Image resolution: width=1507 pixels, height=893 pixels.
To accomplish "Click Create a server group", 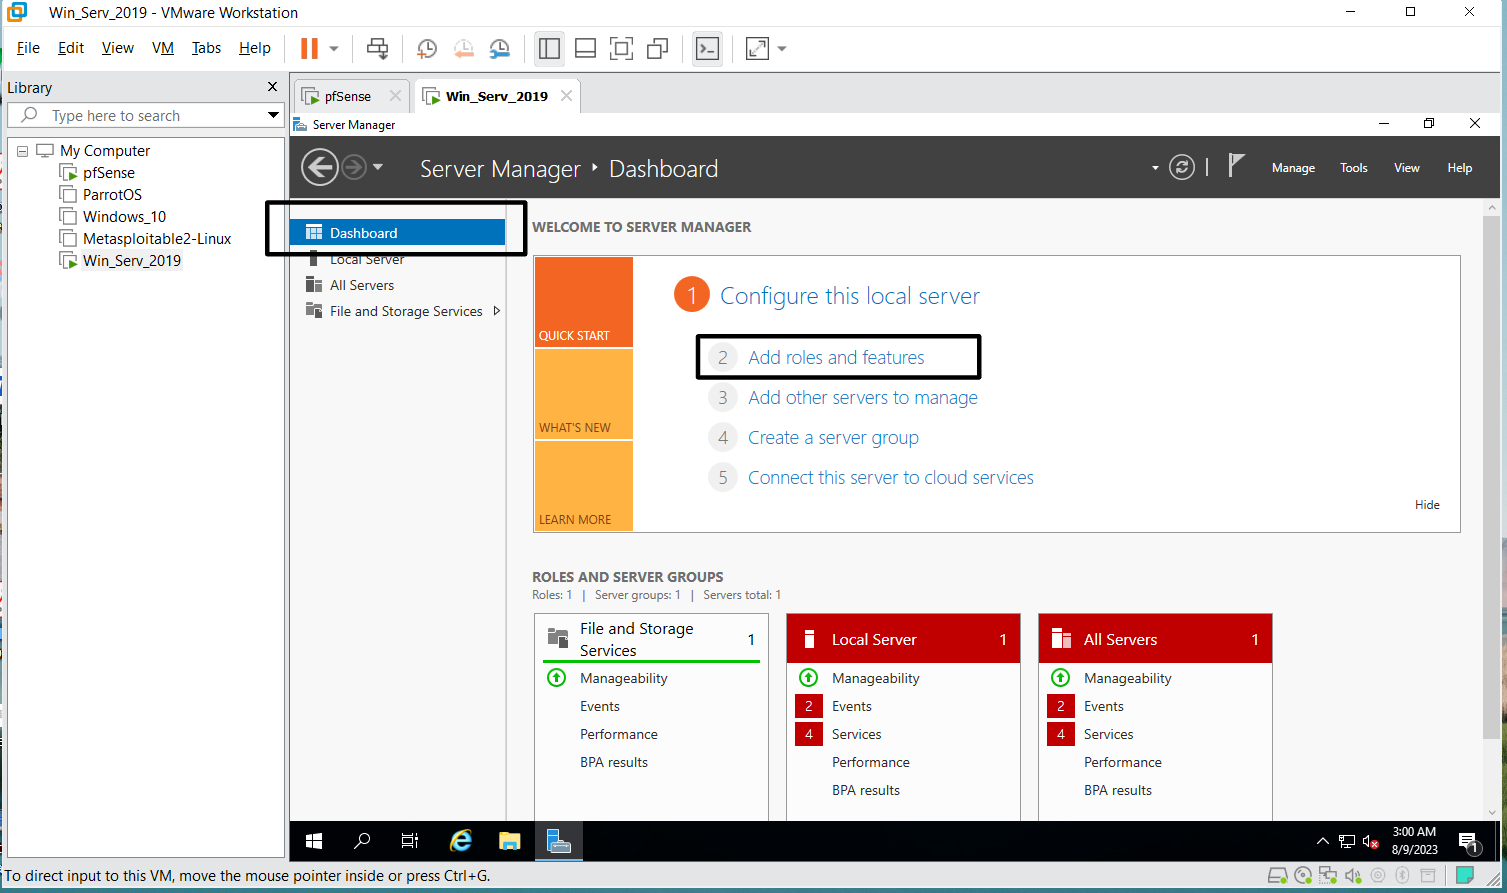I will (833, 438).
